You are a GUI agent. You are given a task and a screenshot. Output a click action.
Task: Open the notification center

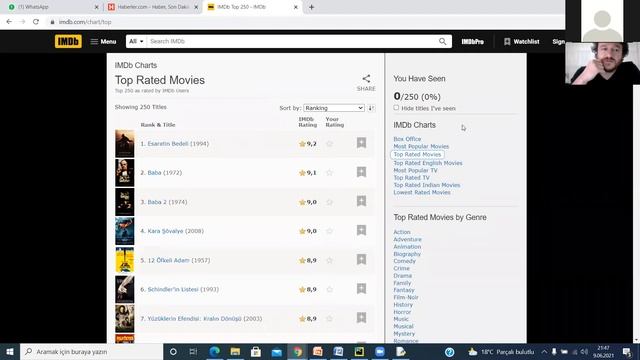click(627, 351)
